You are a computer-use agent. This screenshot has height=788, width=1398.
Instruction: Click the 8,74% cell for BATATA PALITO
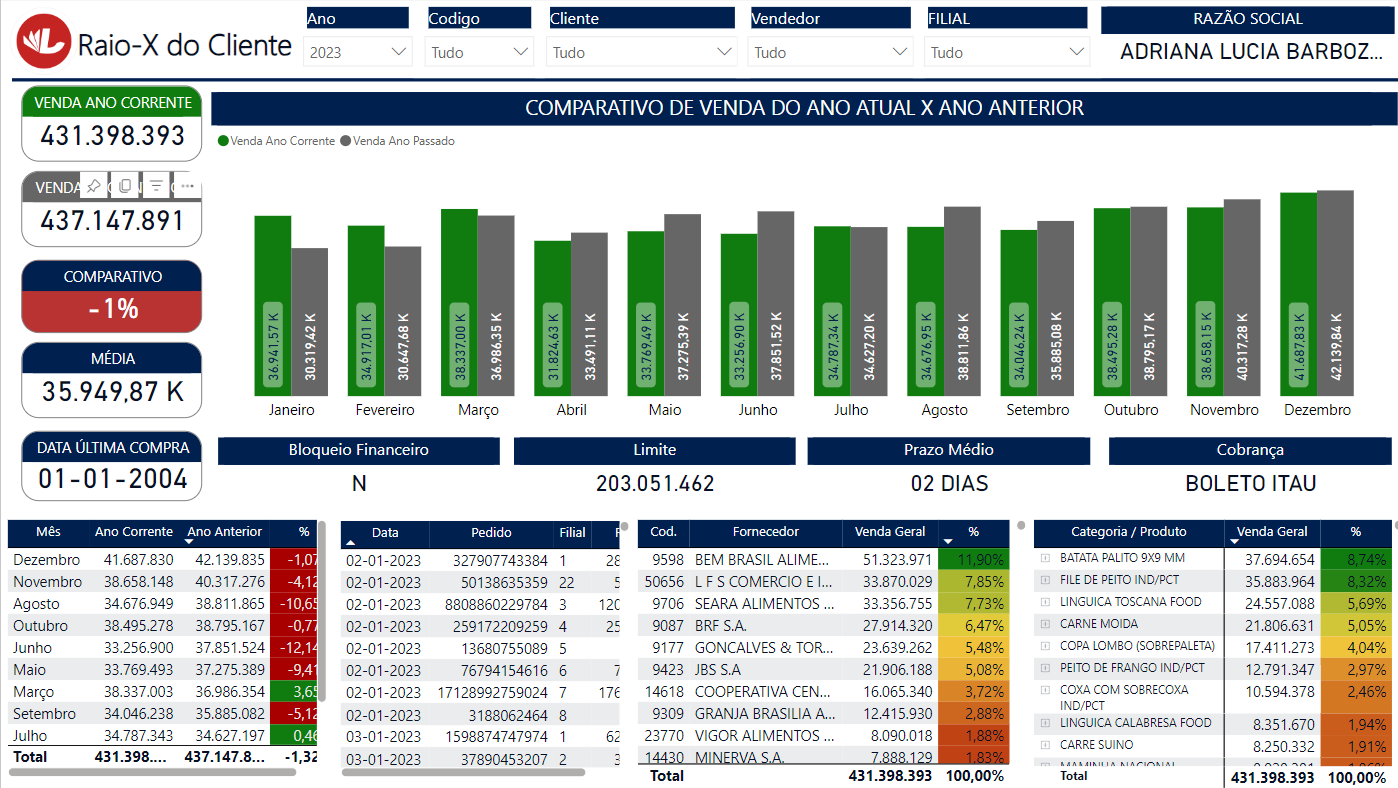click(1355, 559)
